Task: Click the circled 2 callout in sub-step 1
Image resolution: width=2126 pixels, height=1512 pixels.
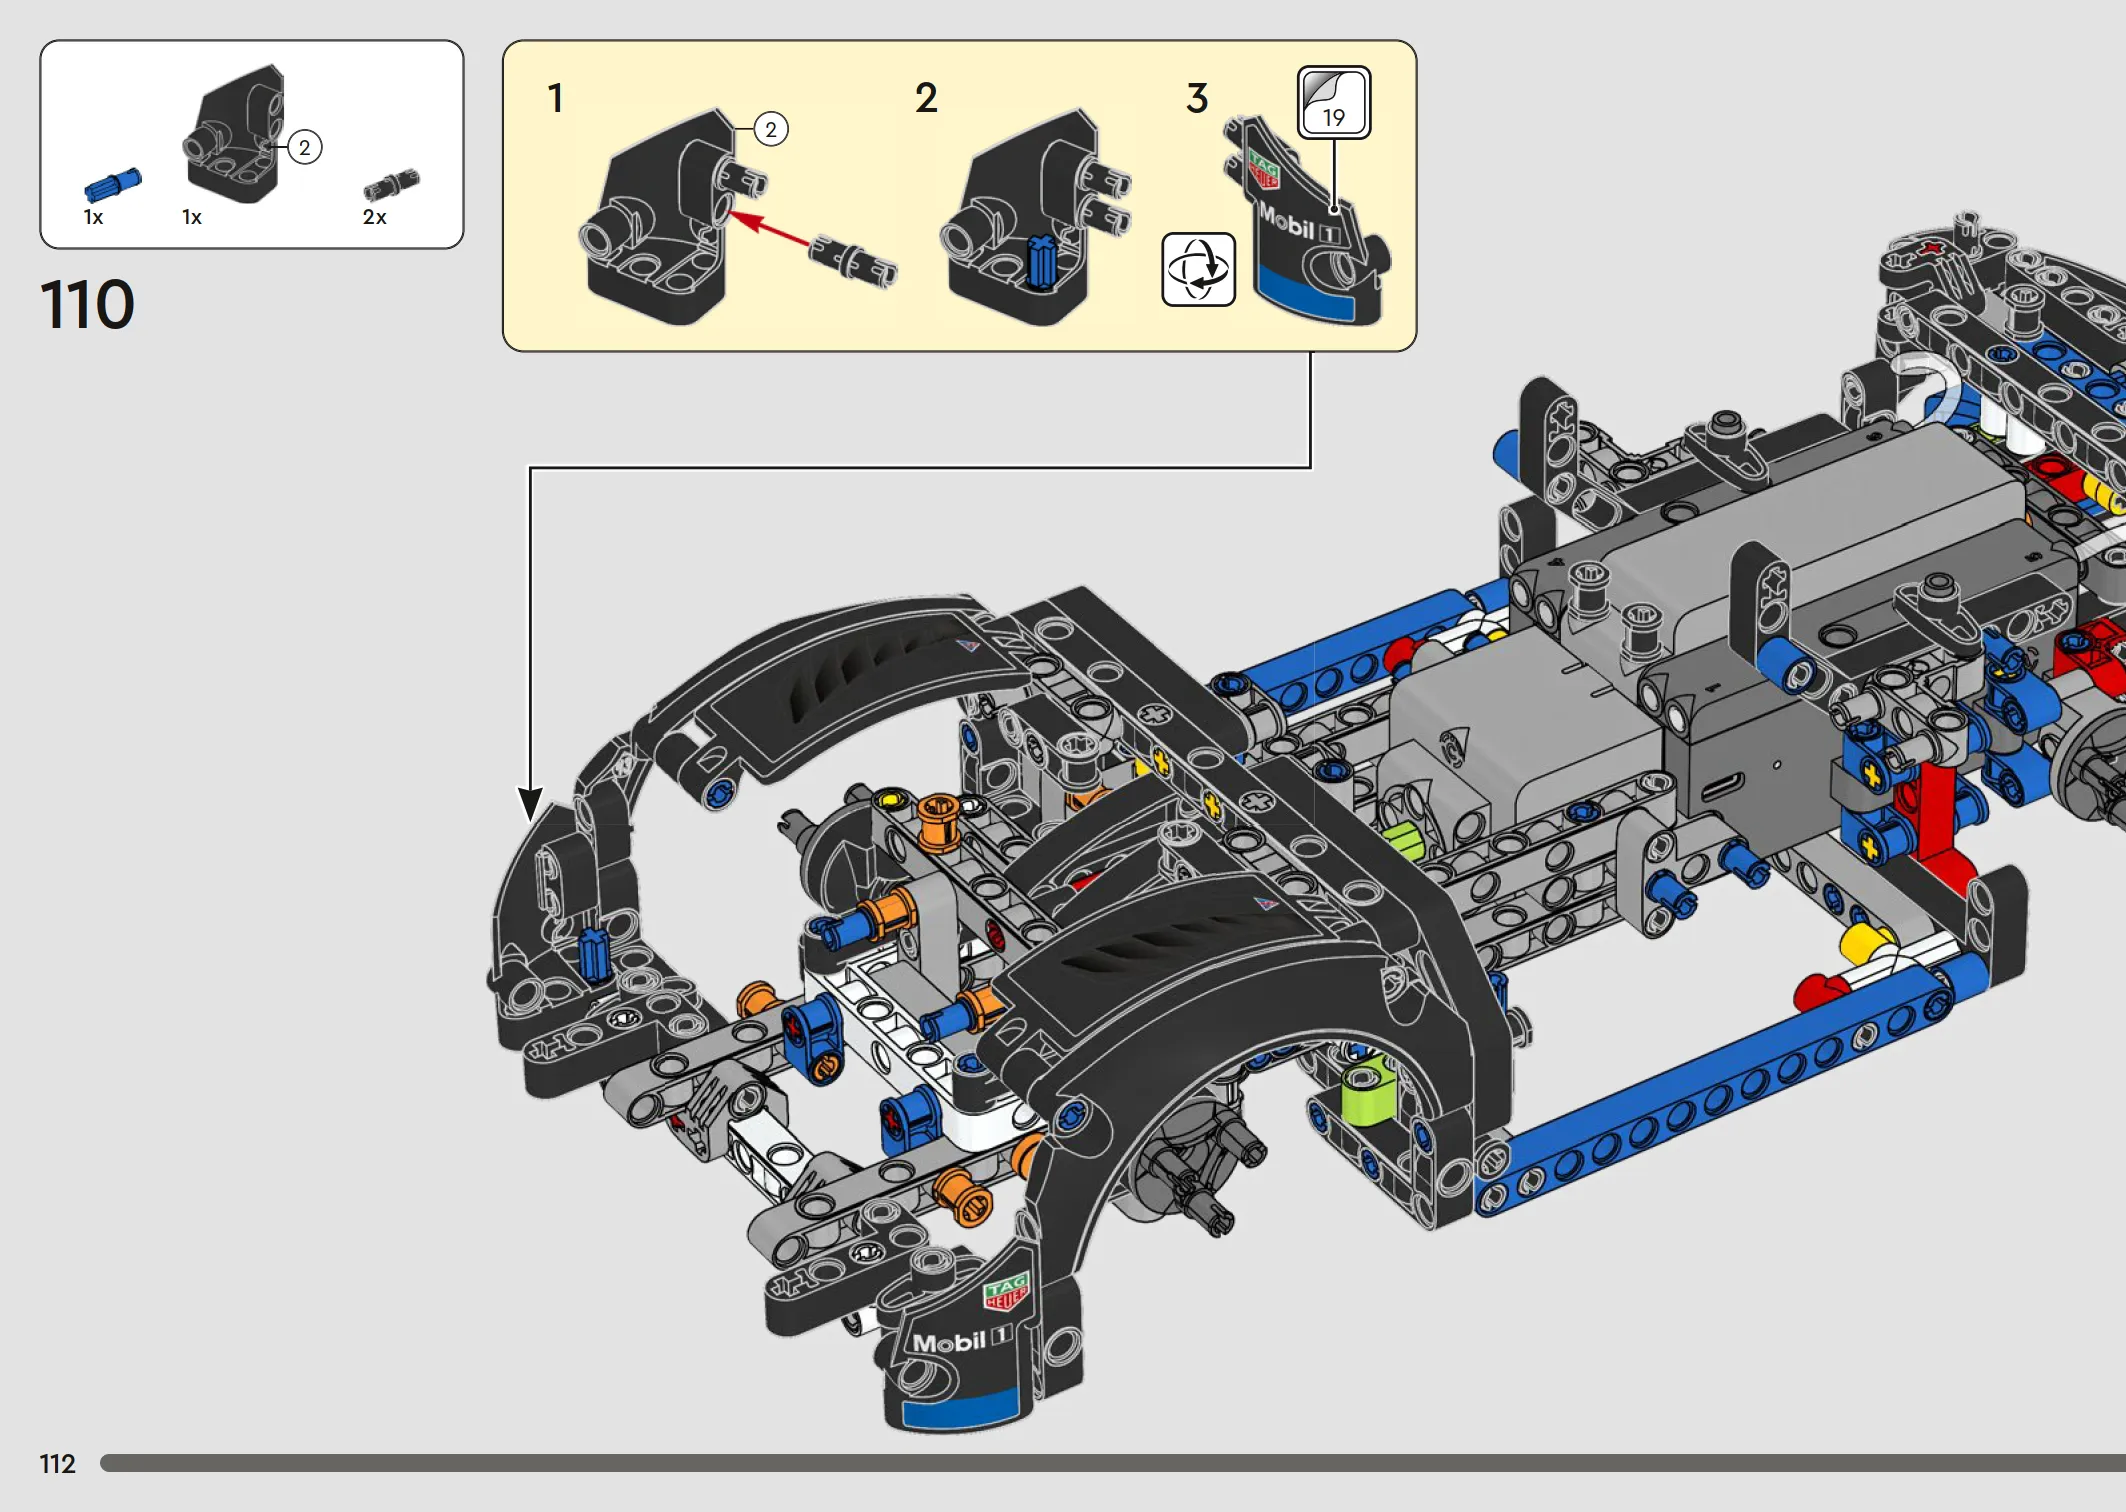Action: [x=770, y=129]
